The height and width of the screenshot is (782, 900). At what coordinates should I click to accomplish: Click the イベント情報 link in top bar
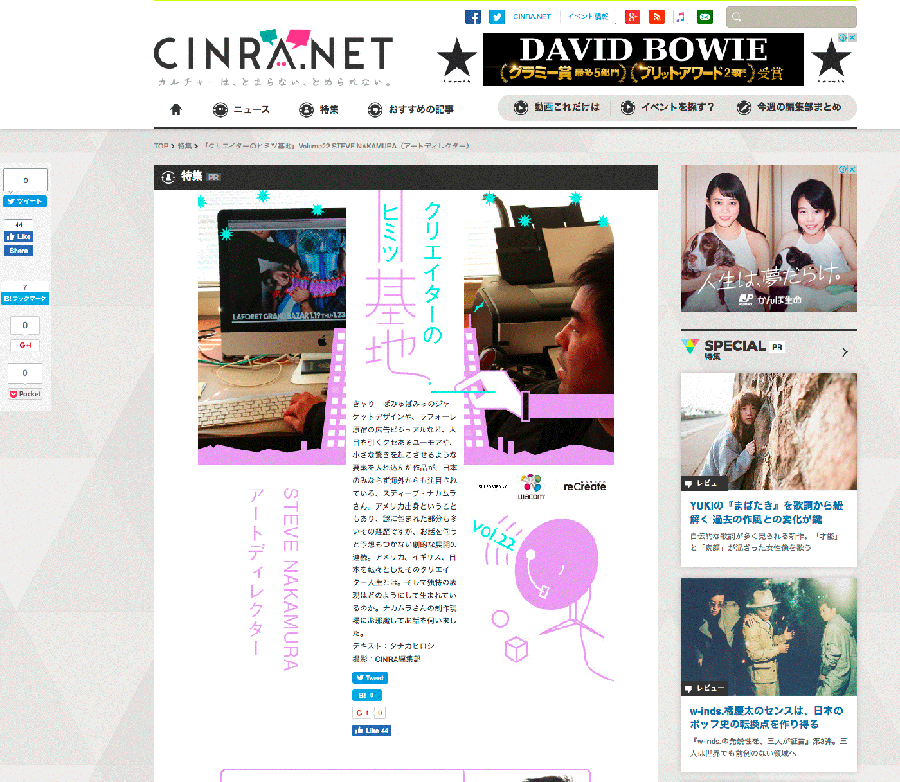[588, 17]
